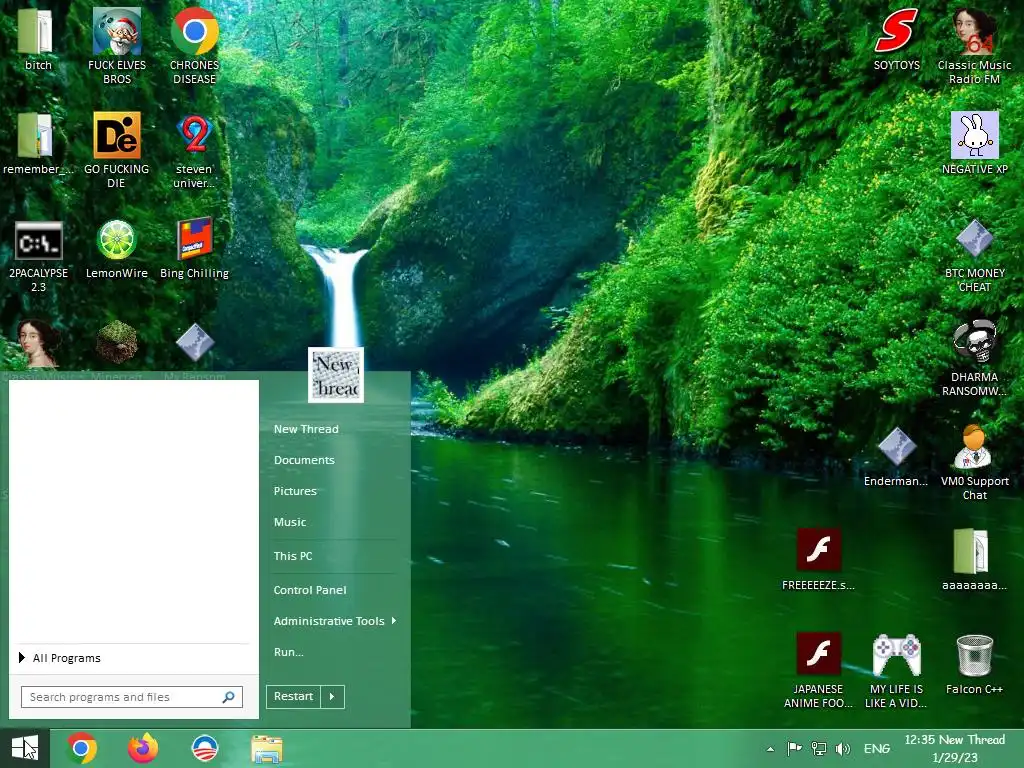The height and width of the screenshot is (768, 1024).
Task: Open This PC from the Start menu
Action: tap(293, 556)
